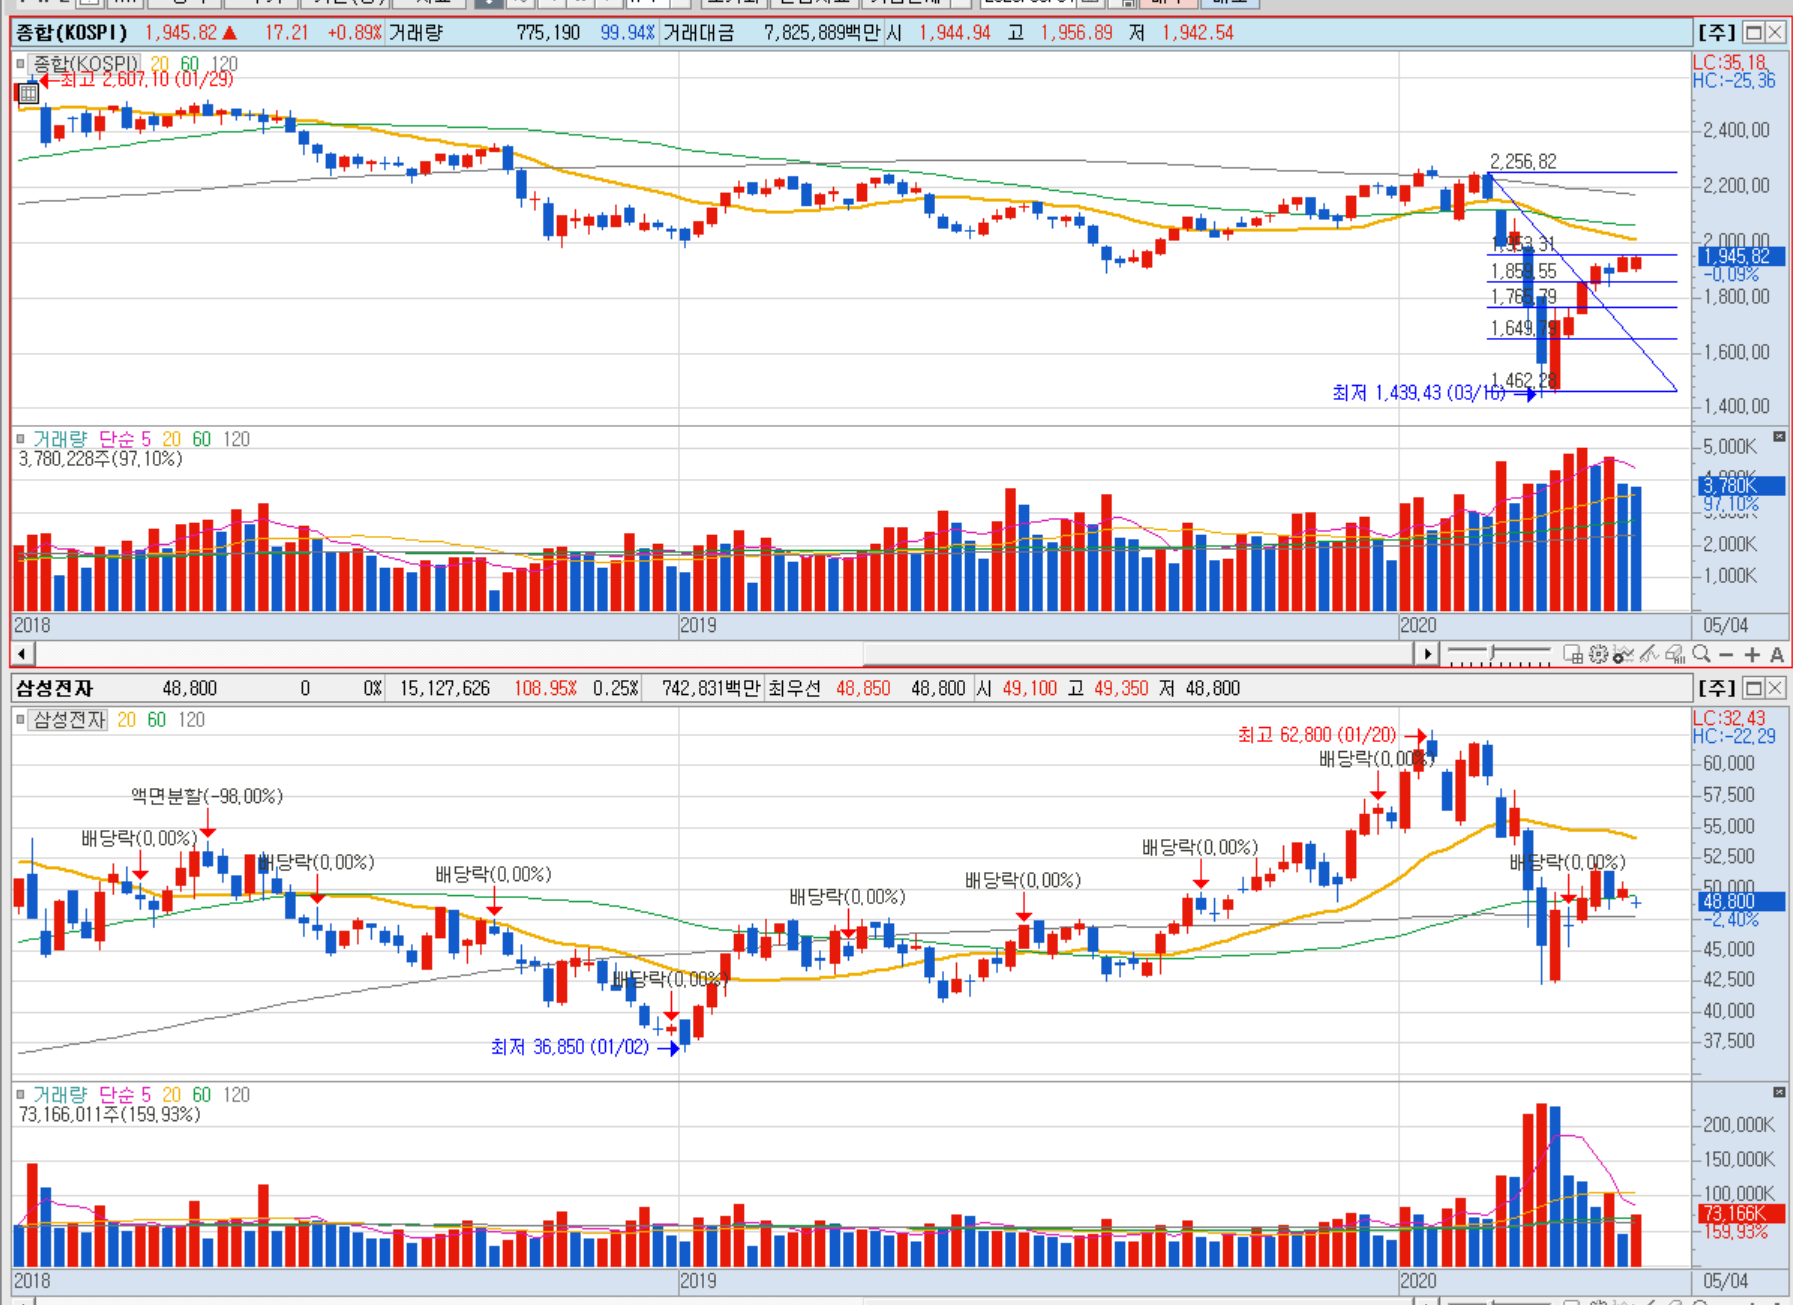
Task: Click the eraser tool icon in KOSPI toolbar
Action: click(1675, 654)
